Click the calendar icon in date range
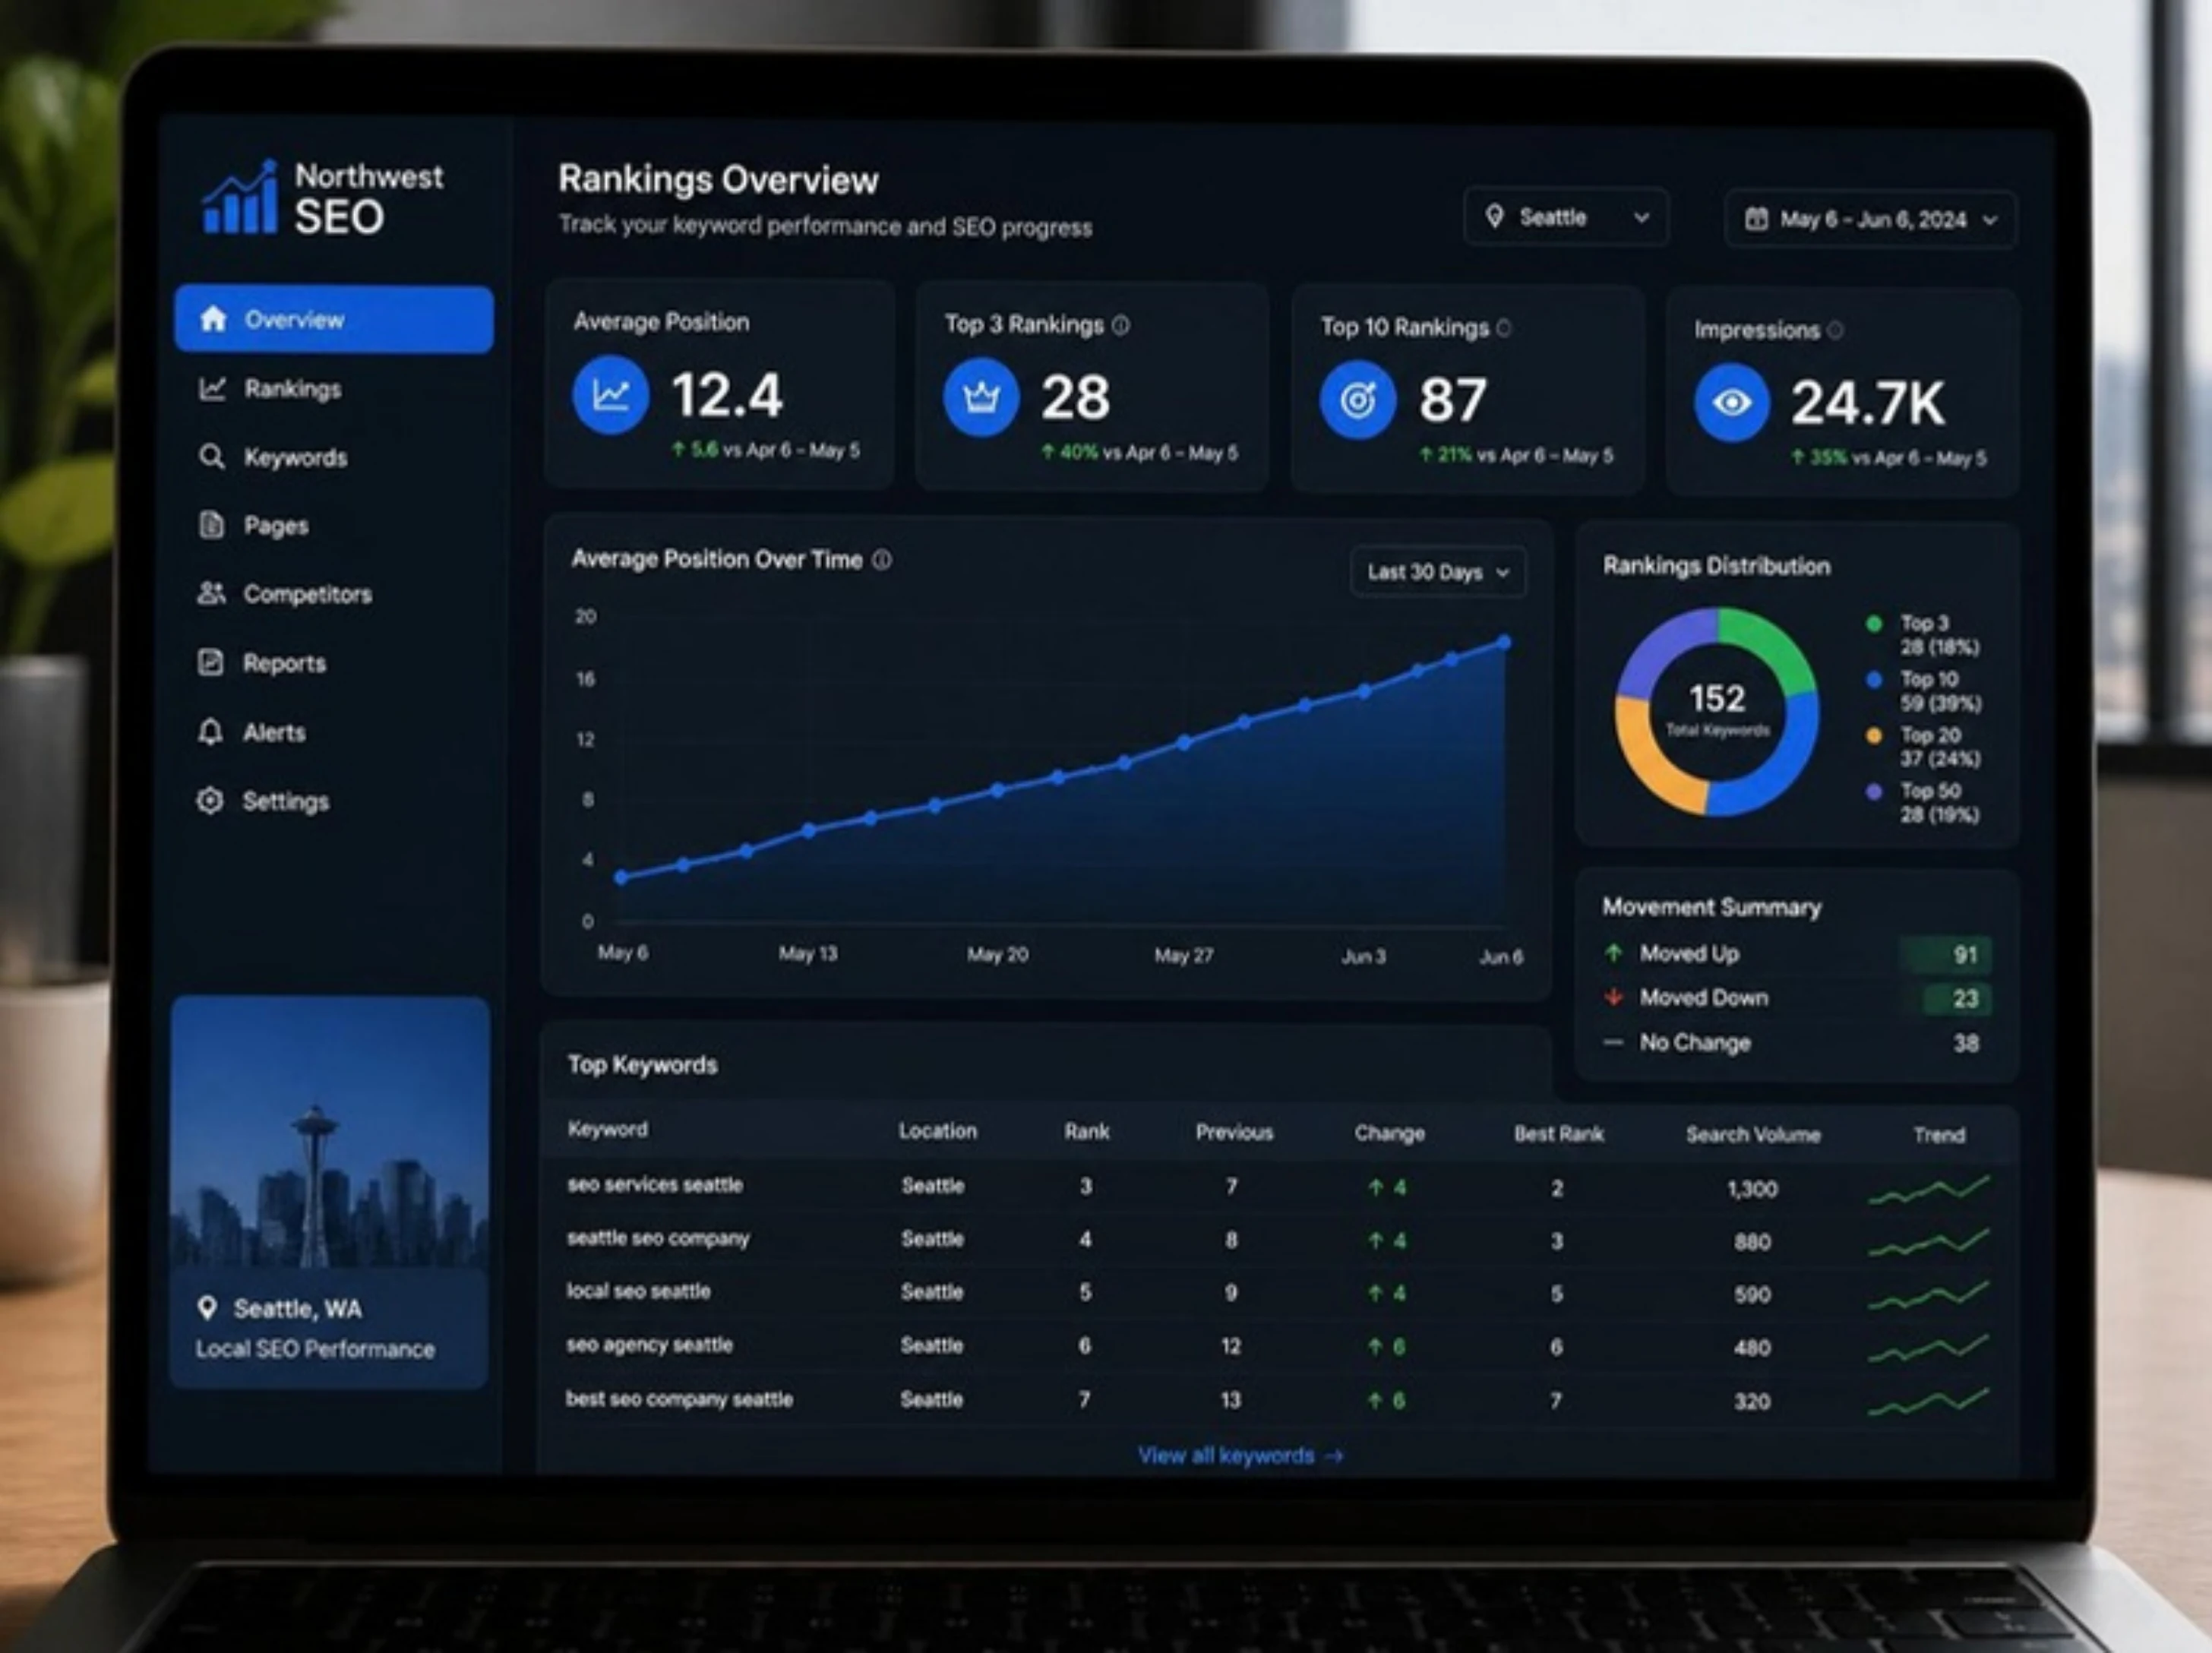Viewport: 2212px width, 1653px height. [x=1756, y=219]
